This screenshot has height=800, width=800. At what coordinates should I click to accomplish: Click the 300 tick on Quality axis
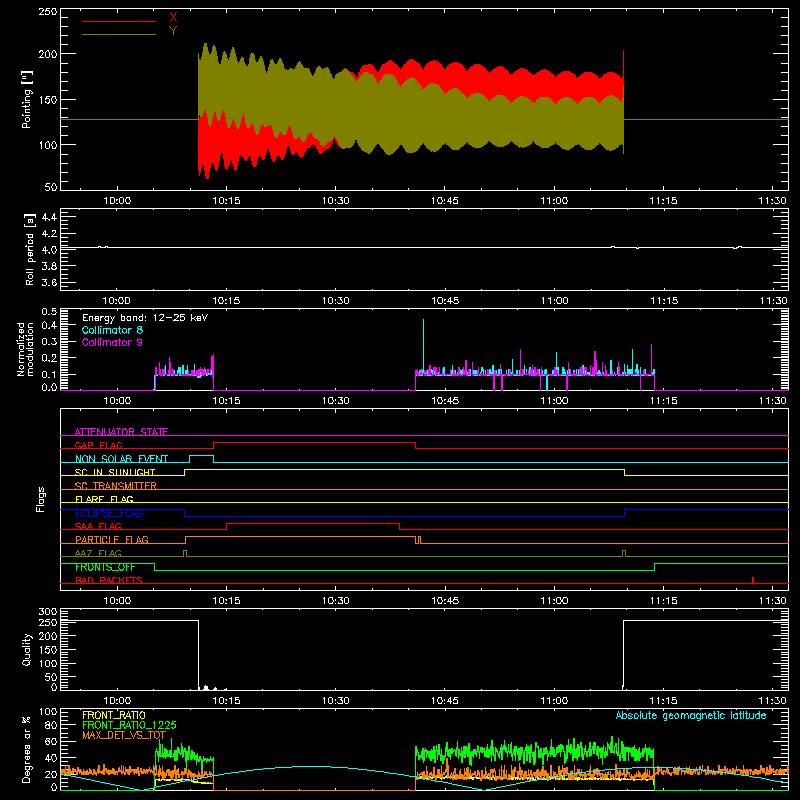click(x=48, y=612)
